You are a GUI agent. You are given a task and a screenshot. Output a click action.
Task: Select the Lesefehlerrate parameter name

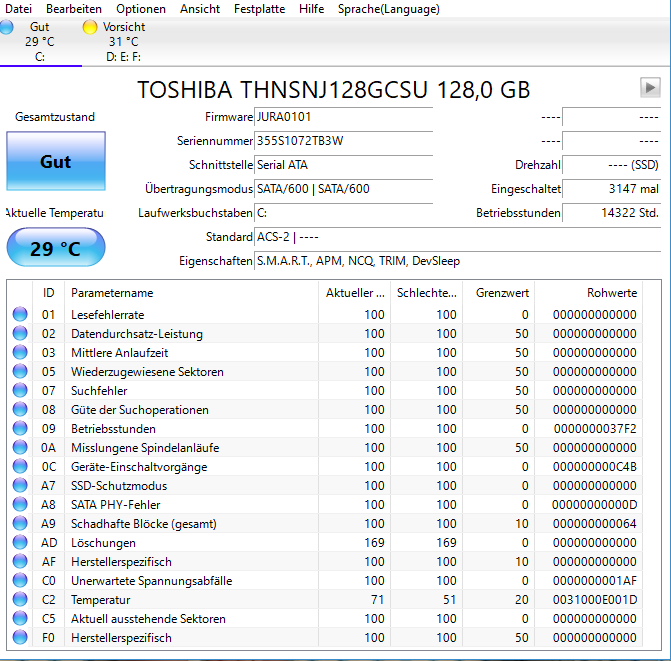click(x=107, y=315)
